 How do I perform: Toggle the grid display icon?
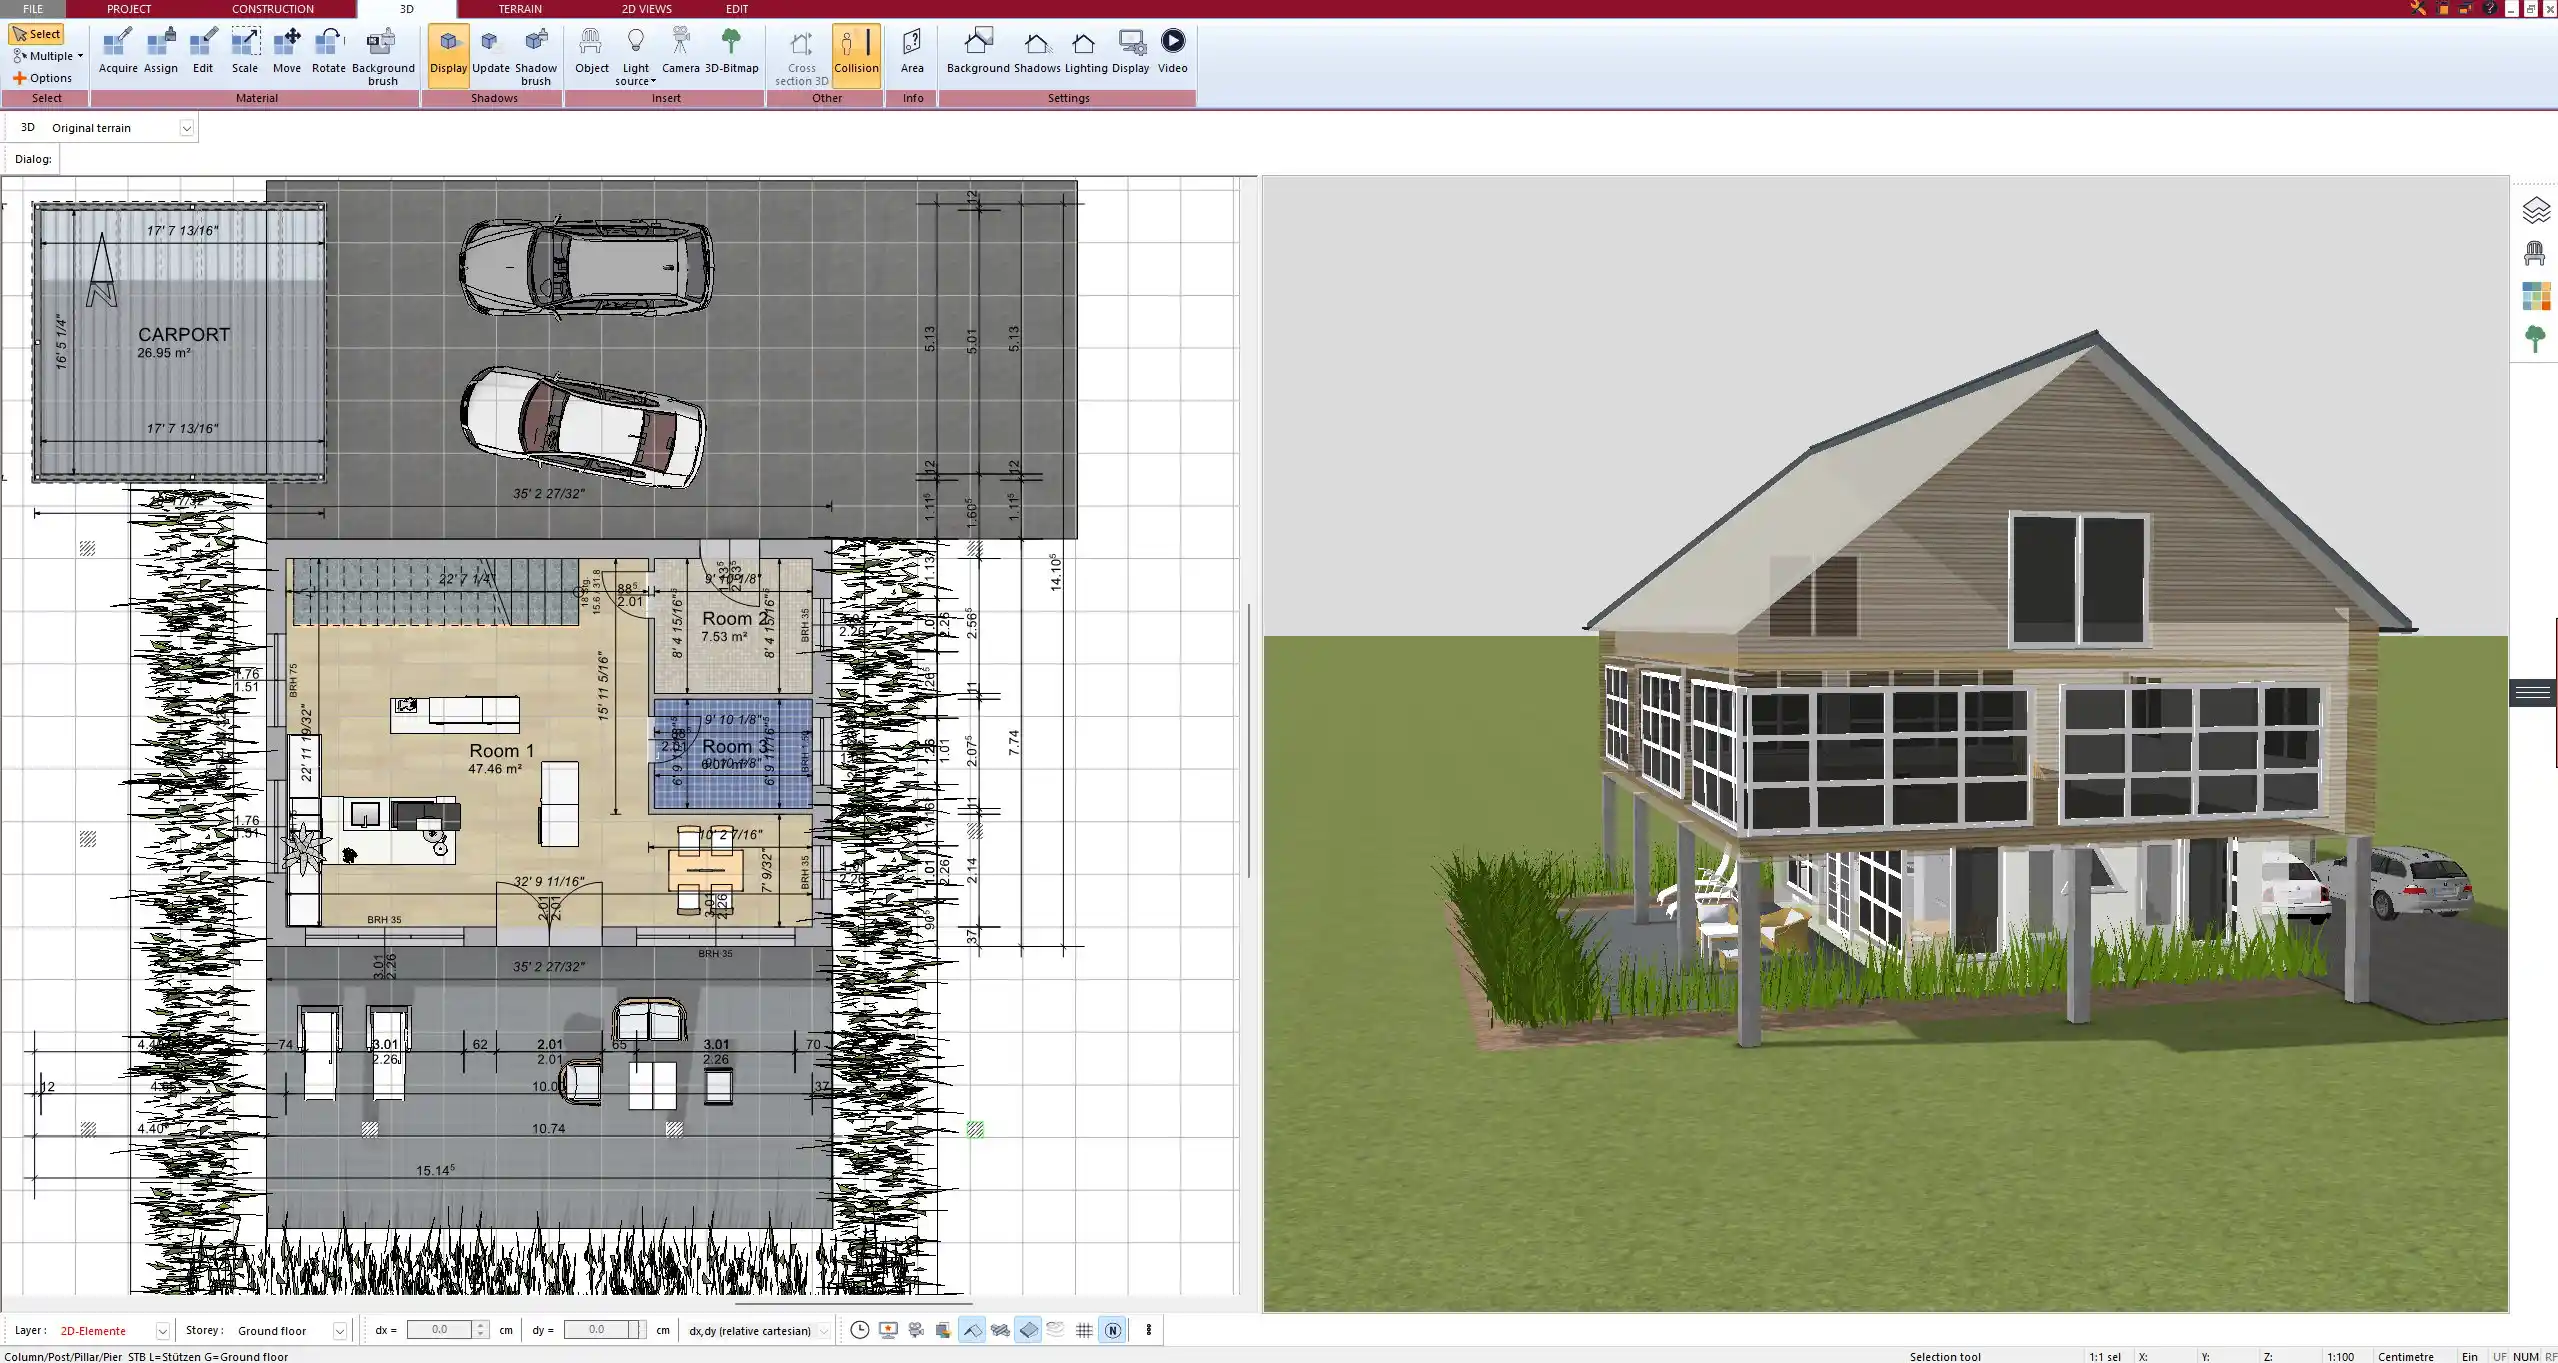1084,1330
